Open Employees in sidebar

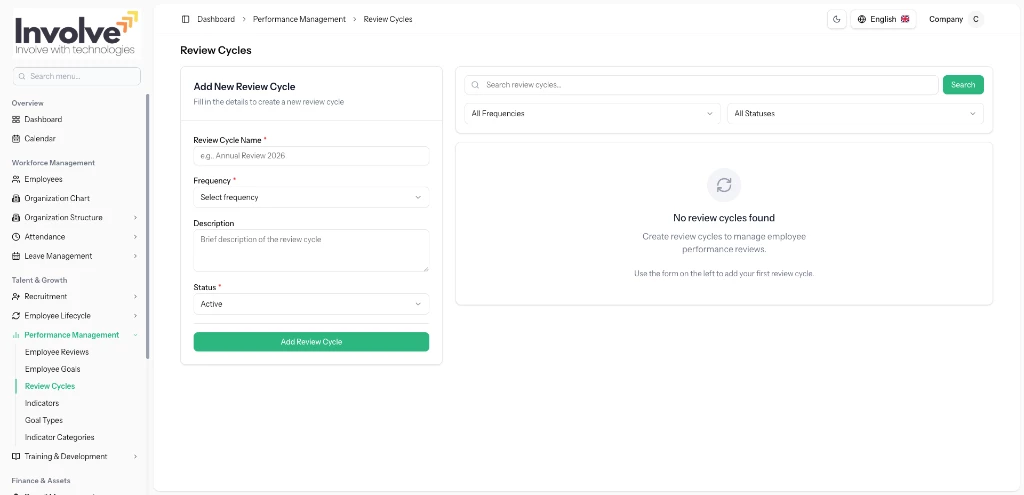[x=43, y=179]
